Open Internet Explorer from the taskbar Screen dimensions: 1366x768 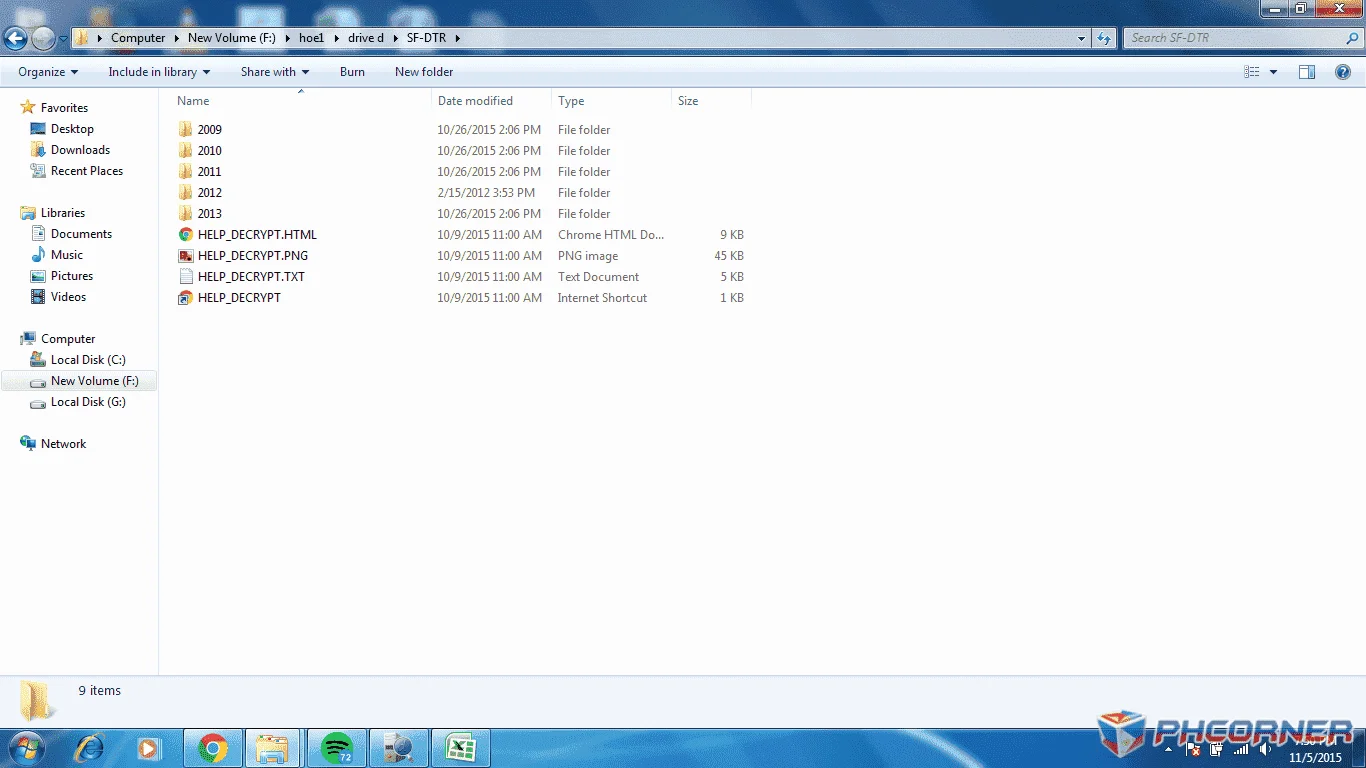tap(91, 747)
